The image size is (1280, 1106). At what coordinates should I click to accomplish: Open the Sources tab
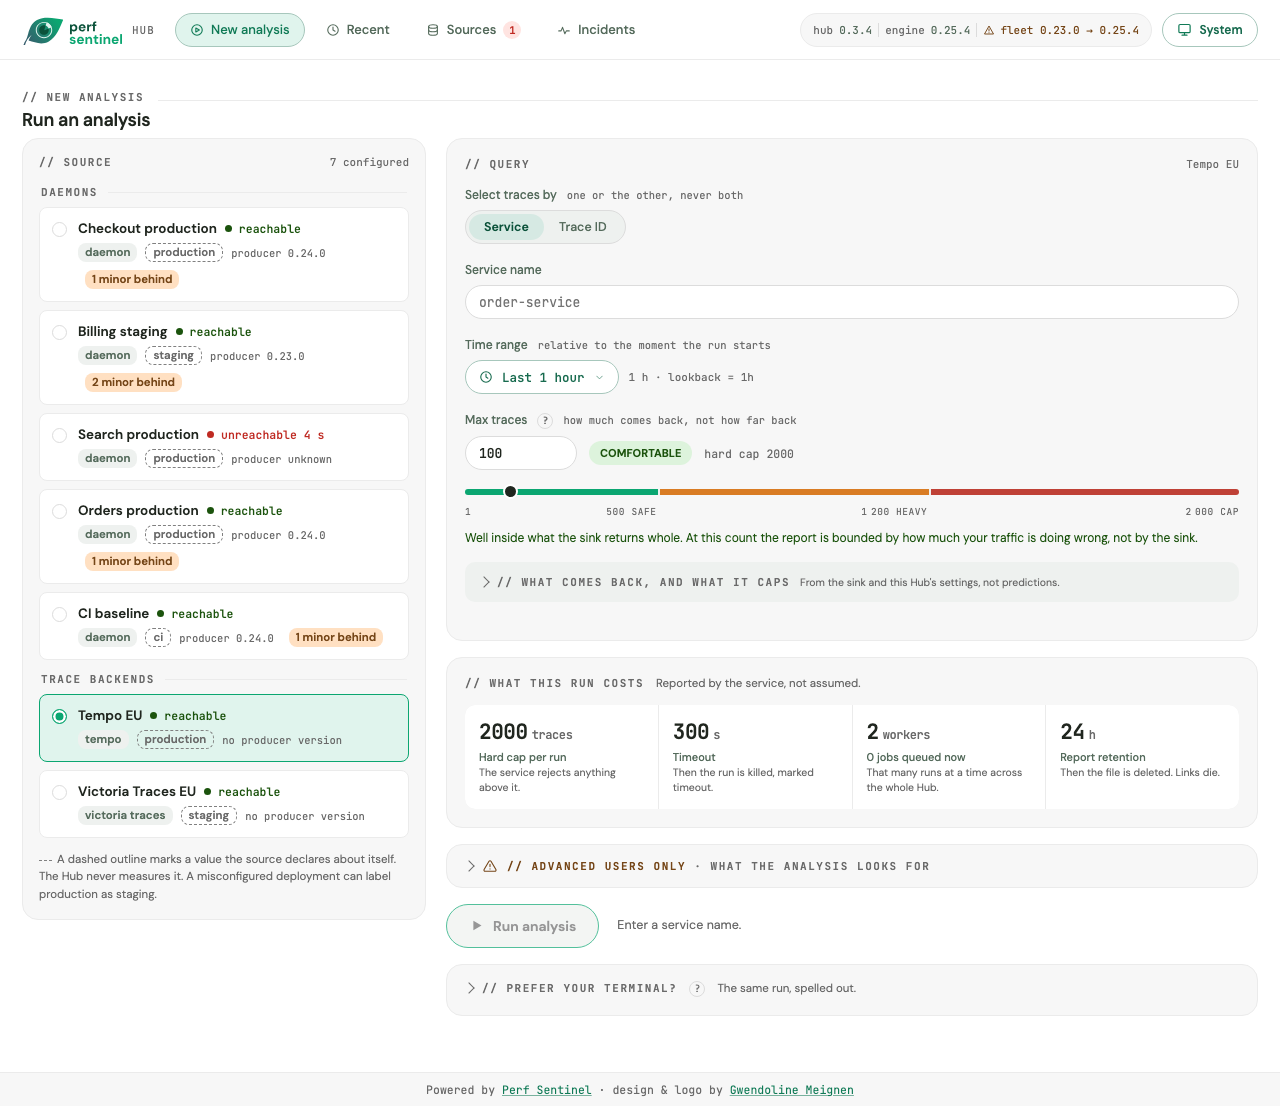(x=473, y=30)
